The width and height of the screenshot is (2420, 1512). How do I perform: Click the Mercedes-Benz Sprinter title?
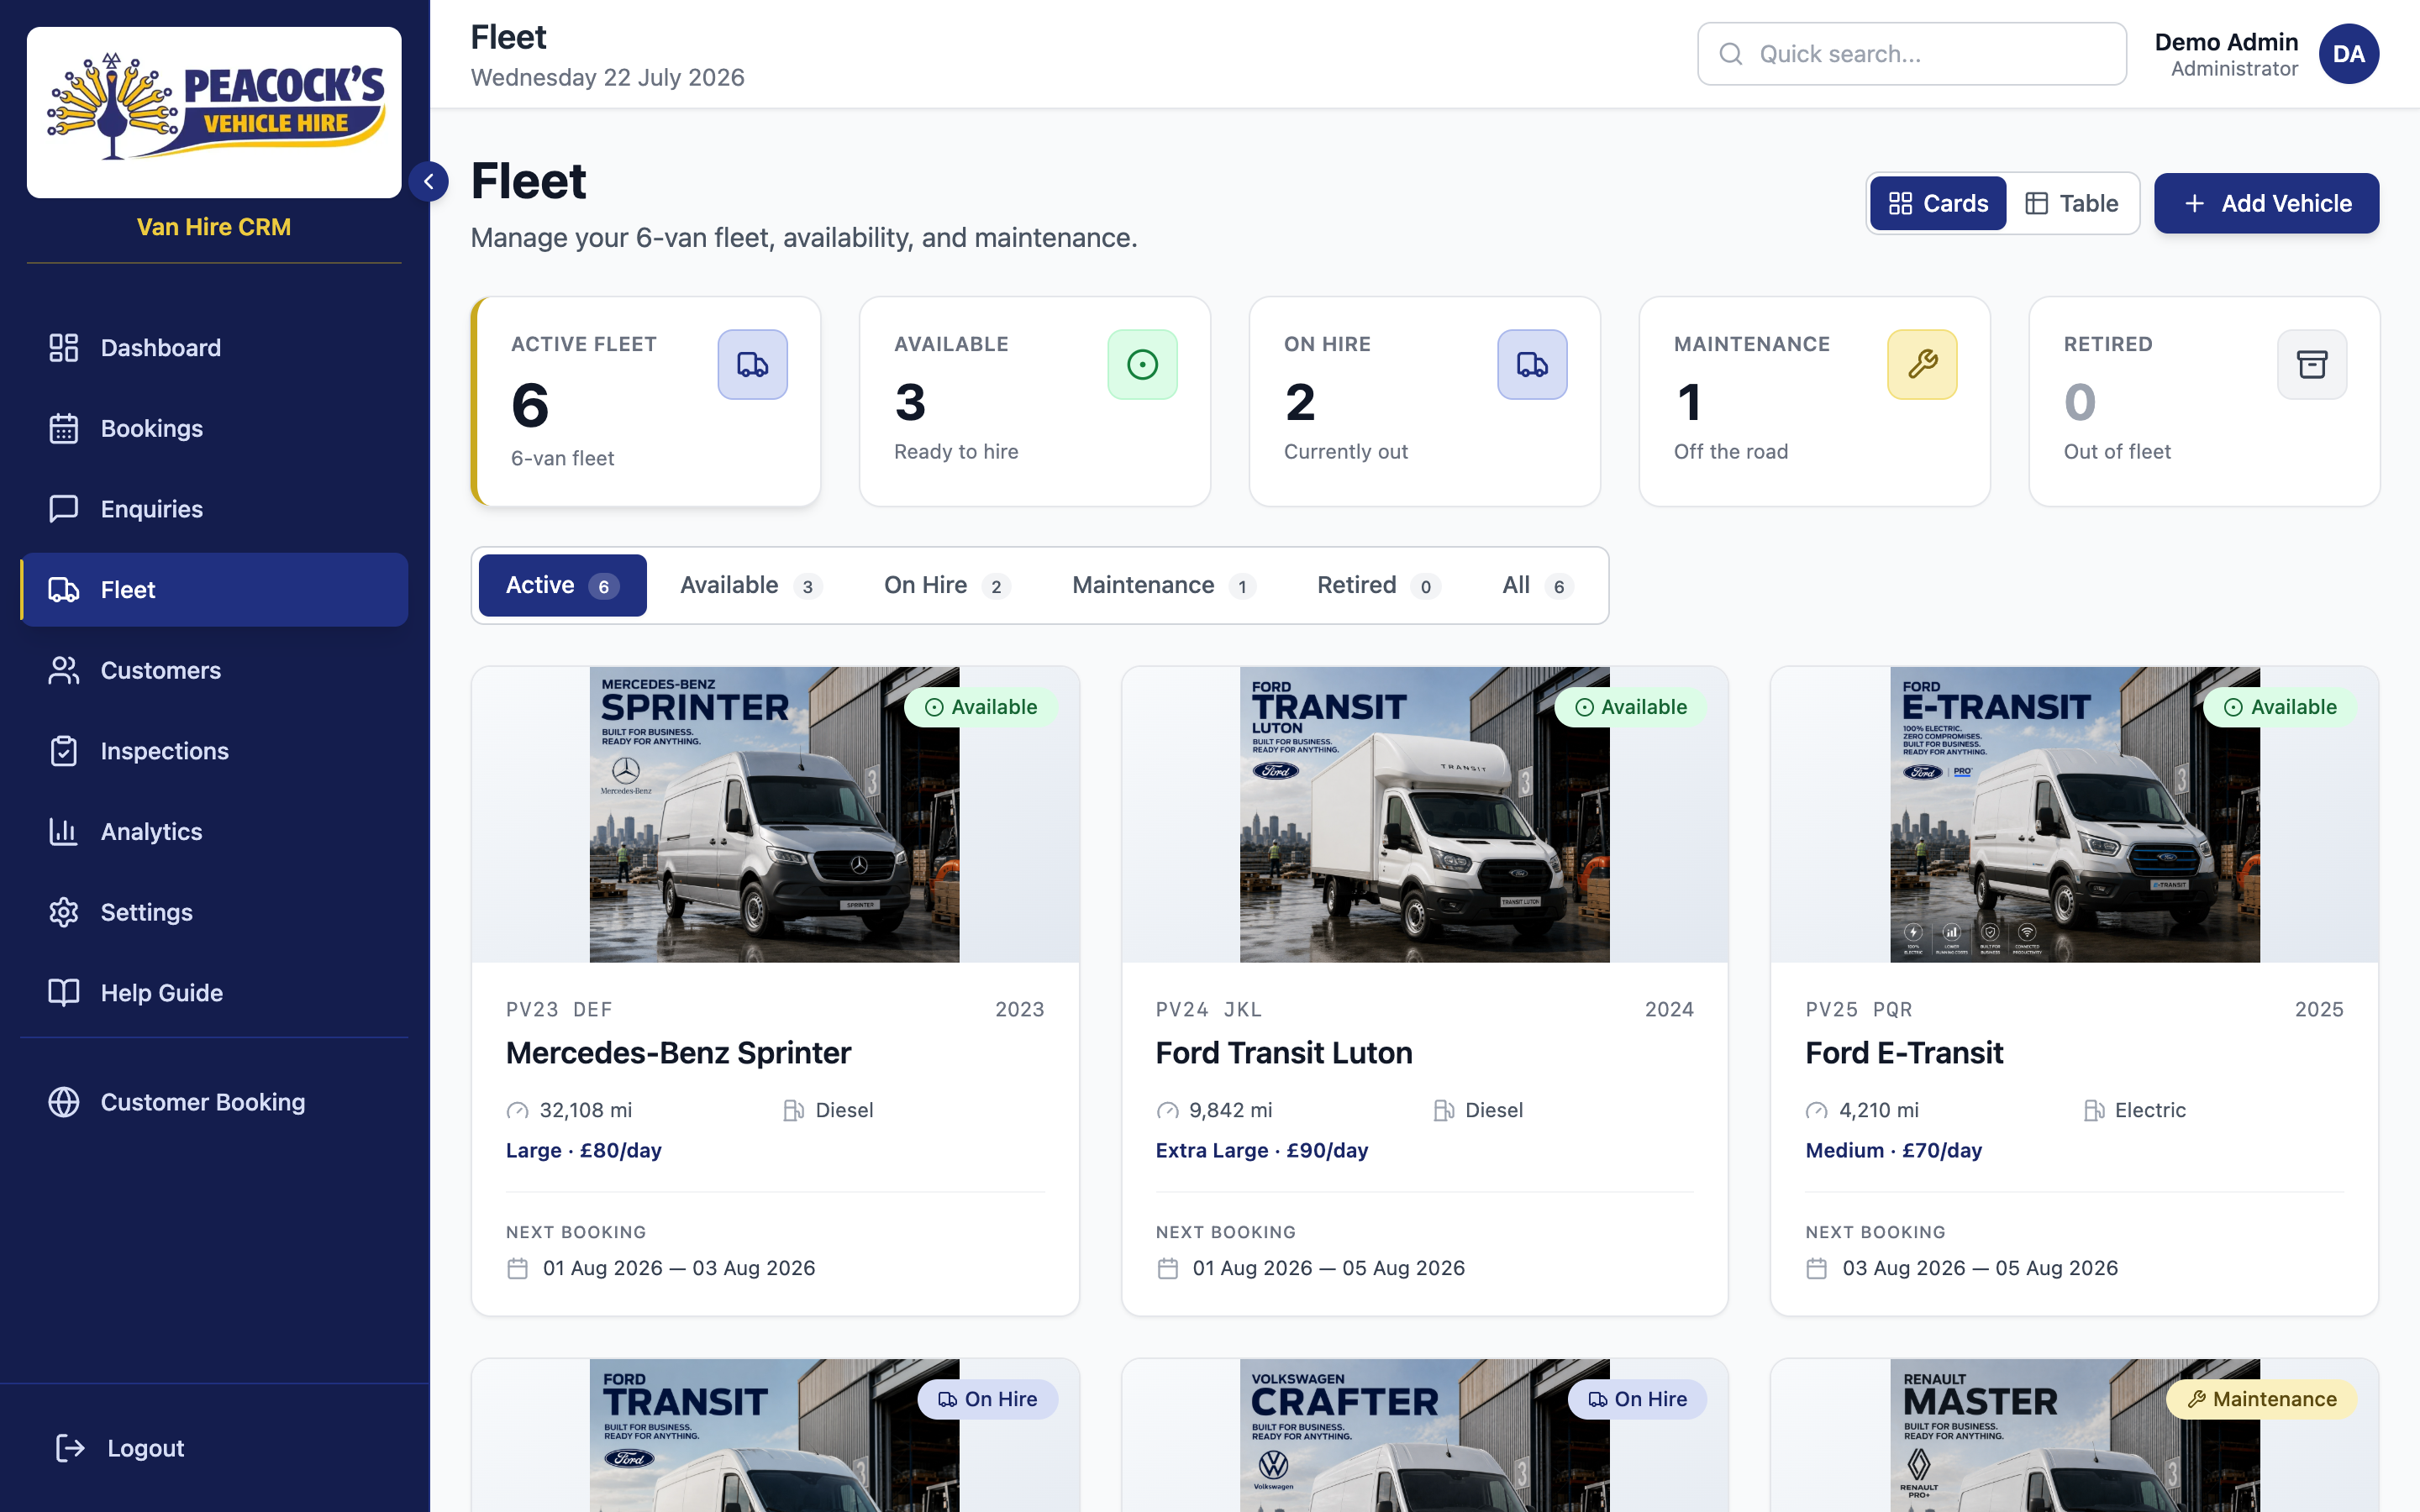click(678, 1053)
